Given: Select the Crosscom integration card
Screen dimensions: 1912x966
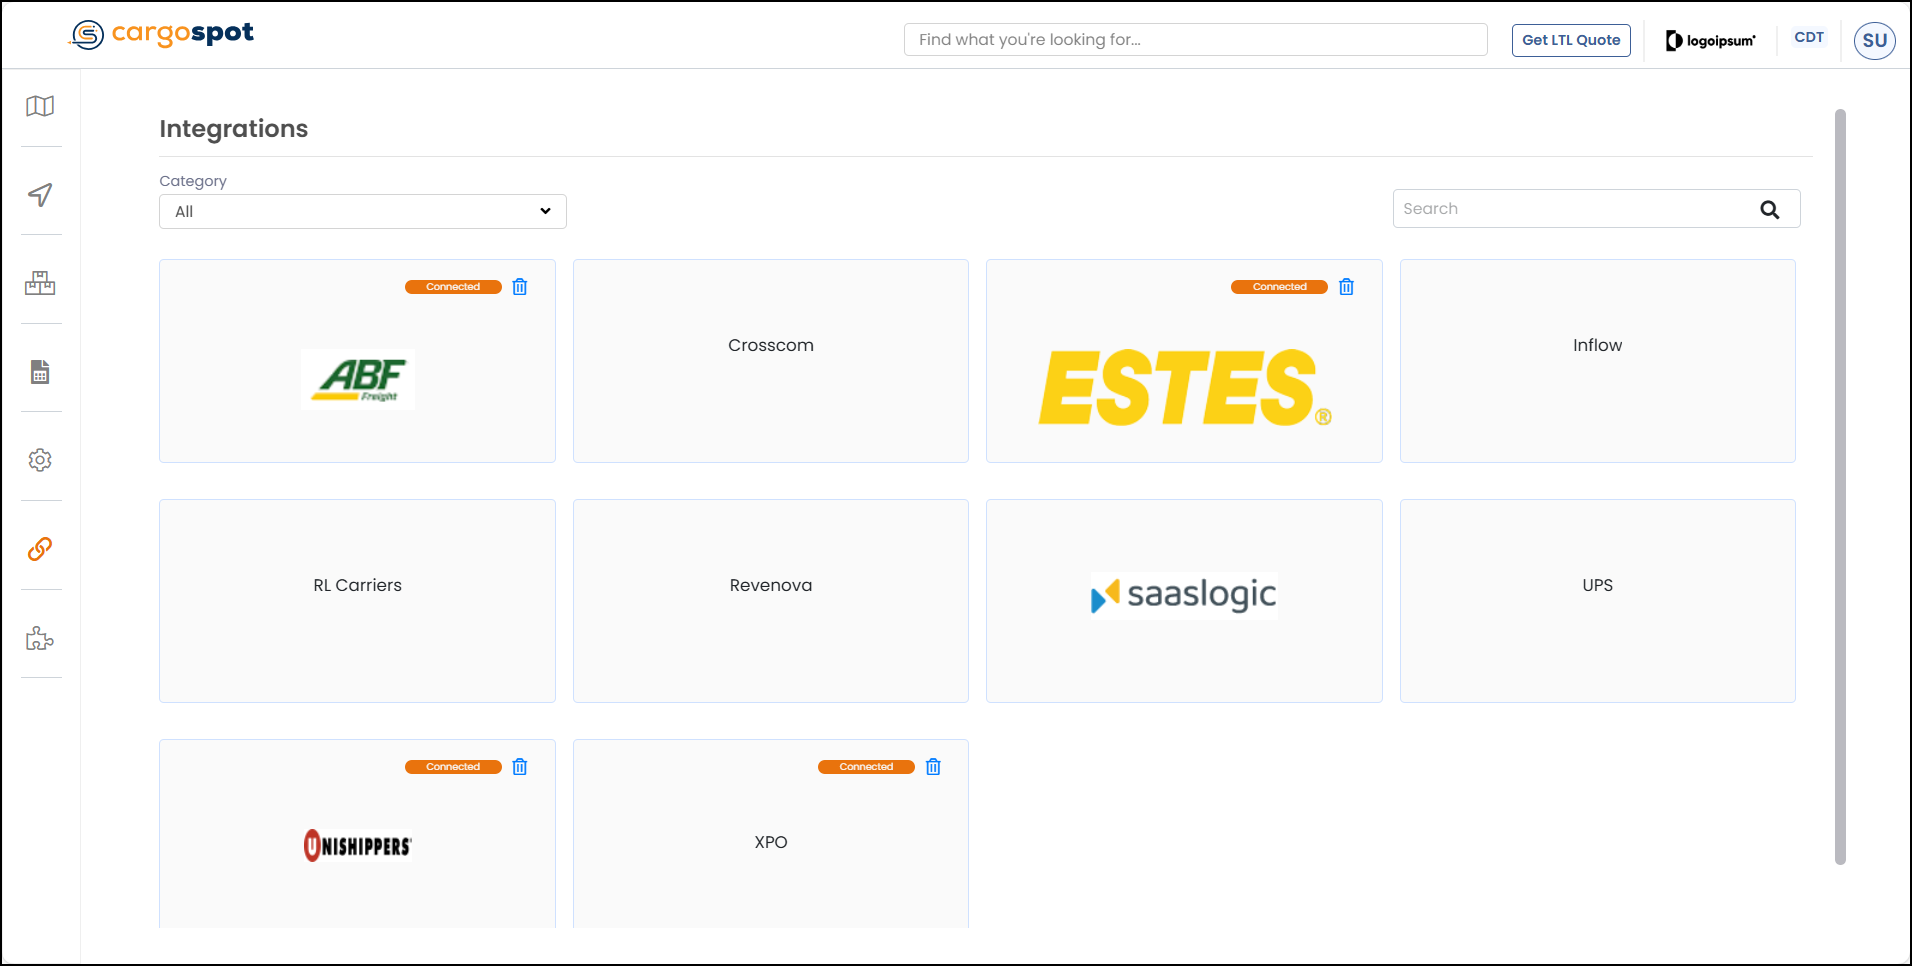Looking at the screenshot, I should 770,361.
